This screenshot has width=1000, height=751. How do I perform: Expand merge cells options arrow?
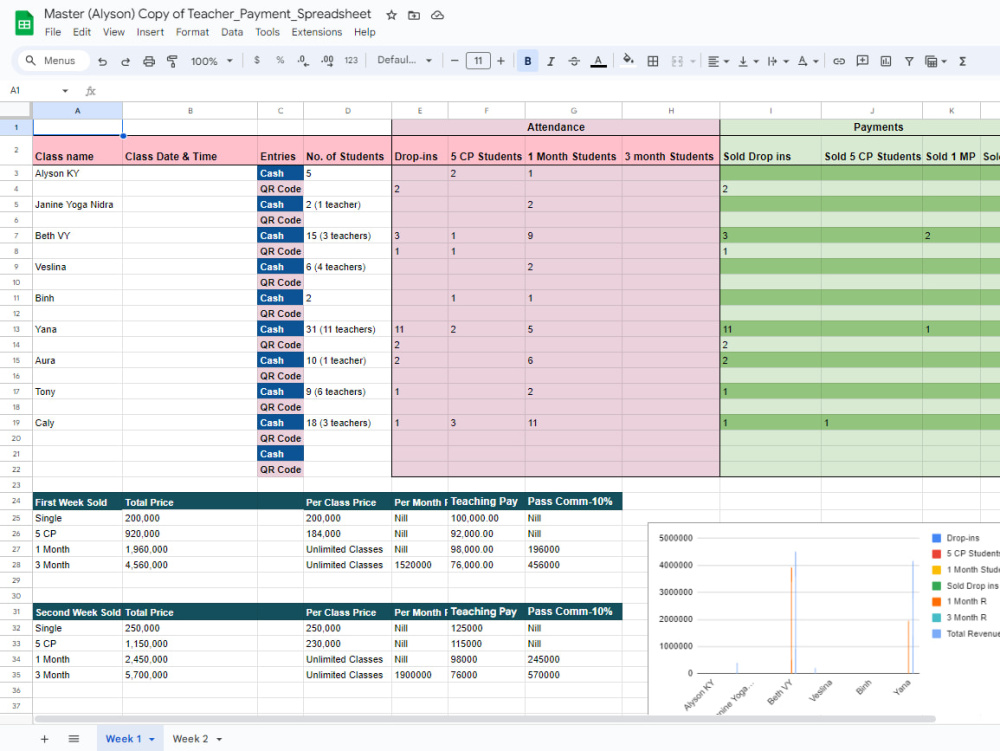693,62
